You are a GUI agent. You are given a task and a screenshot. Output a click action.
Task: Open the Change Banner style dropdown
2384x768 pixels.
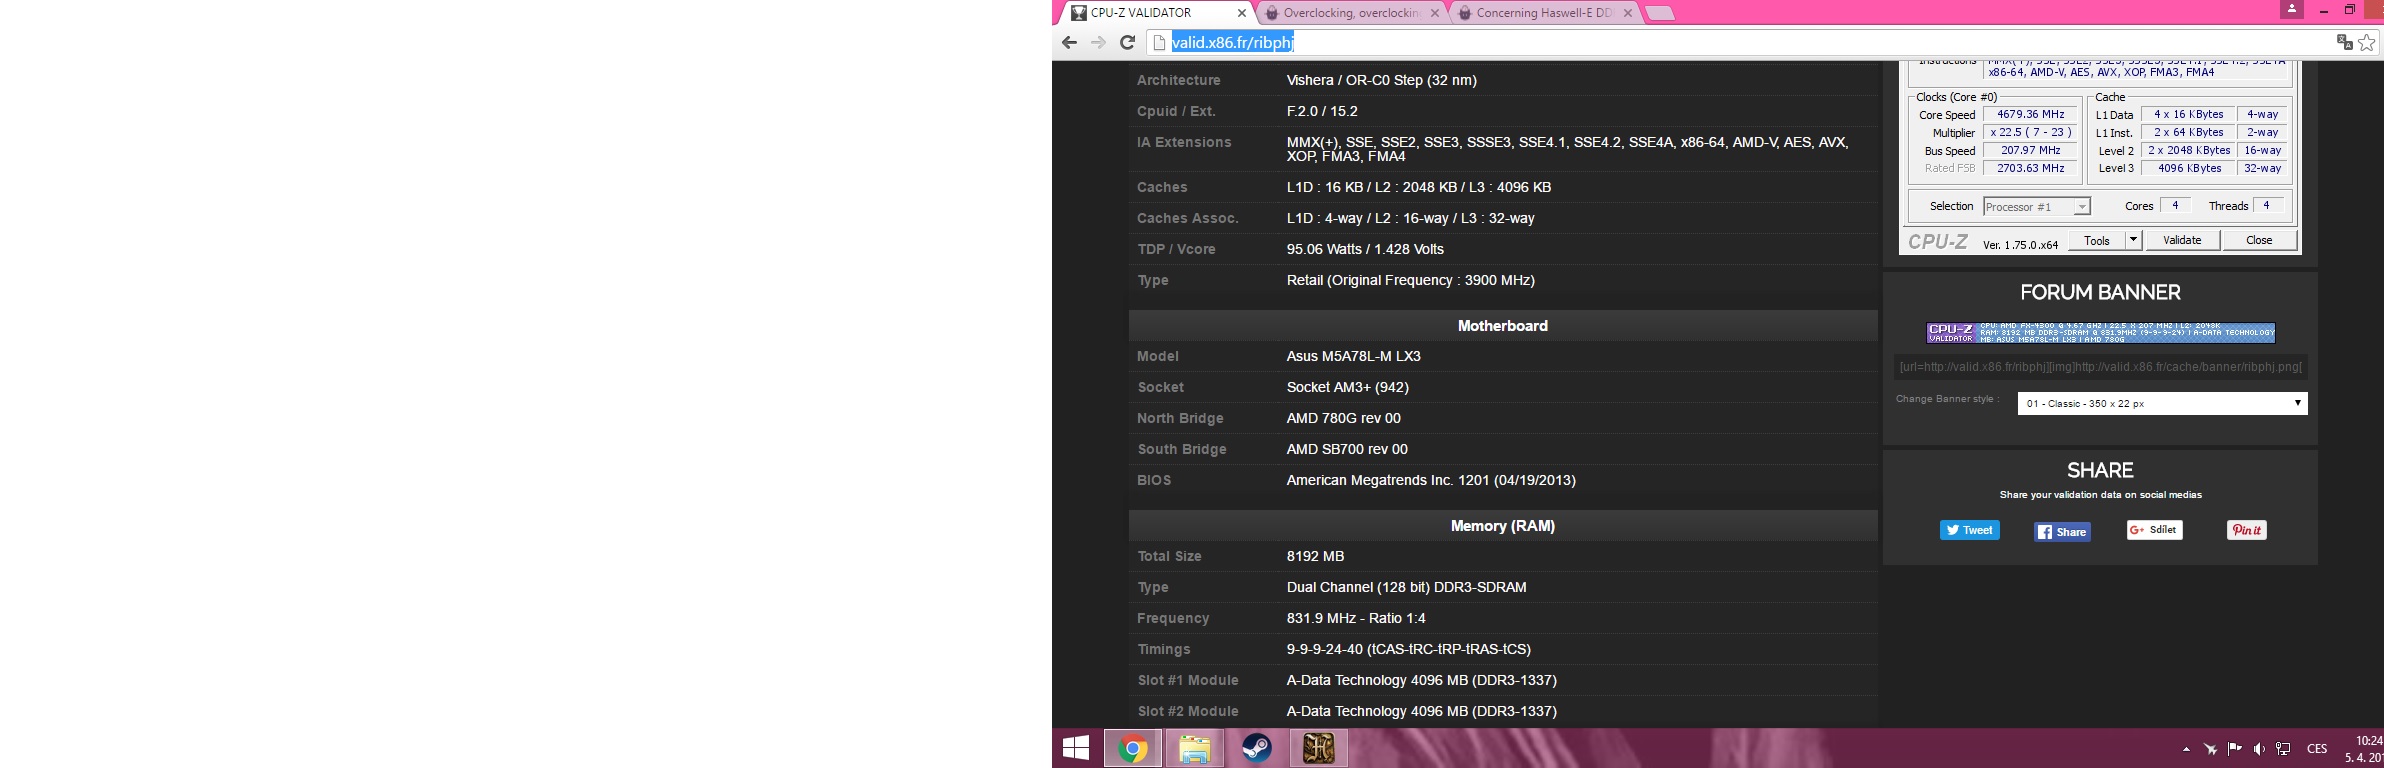[2162, 403]
